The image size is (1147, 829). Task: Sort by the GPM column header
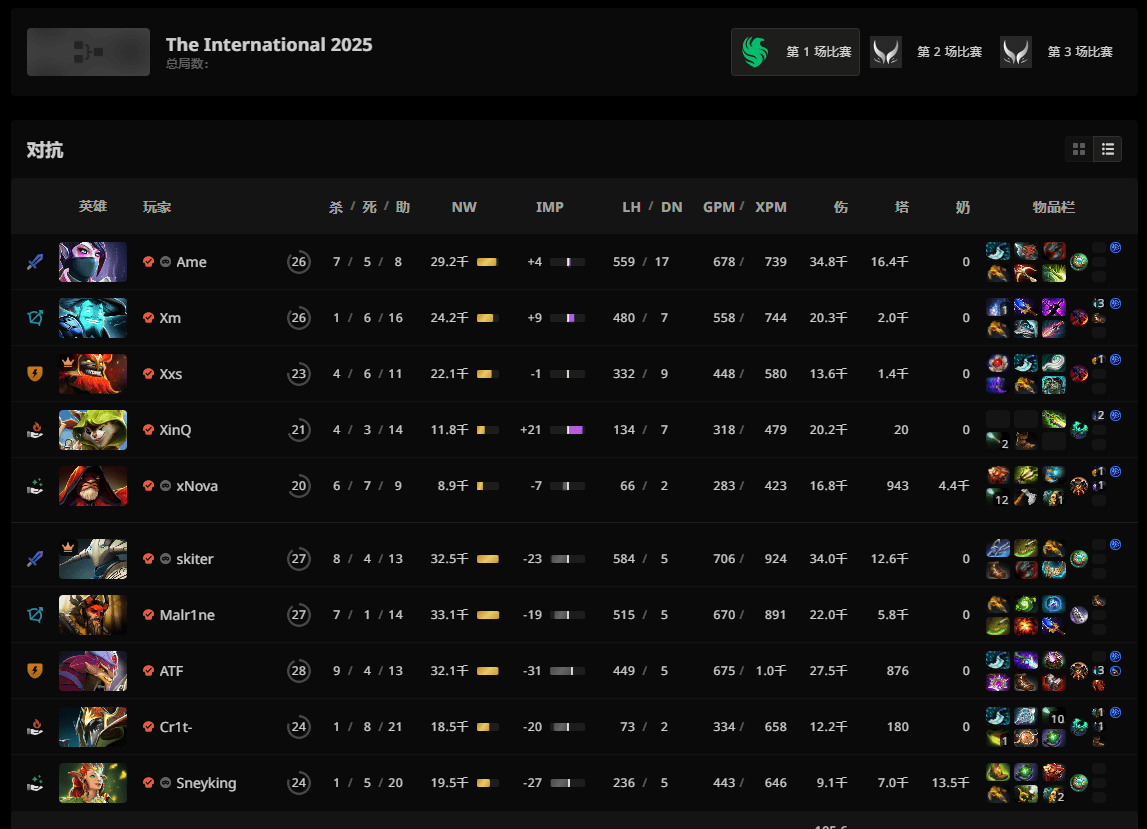pos(718,207)
